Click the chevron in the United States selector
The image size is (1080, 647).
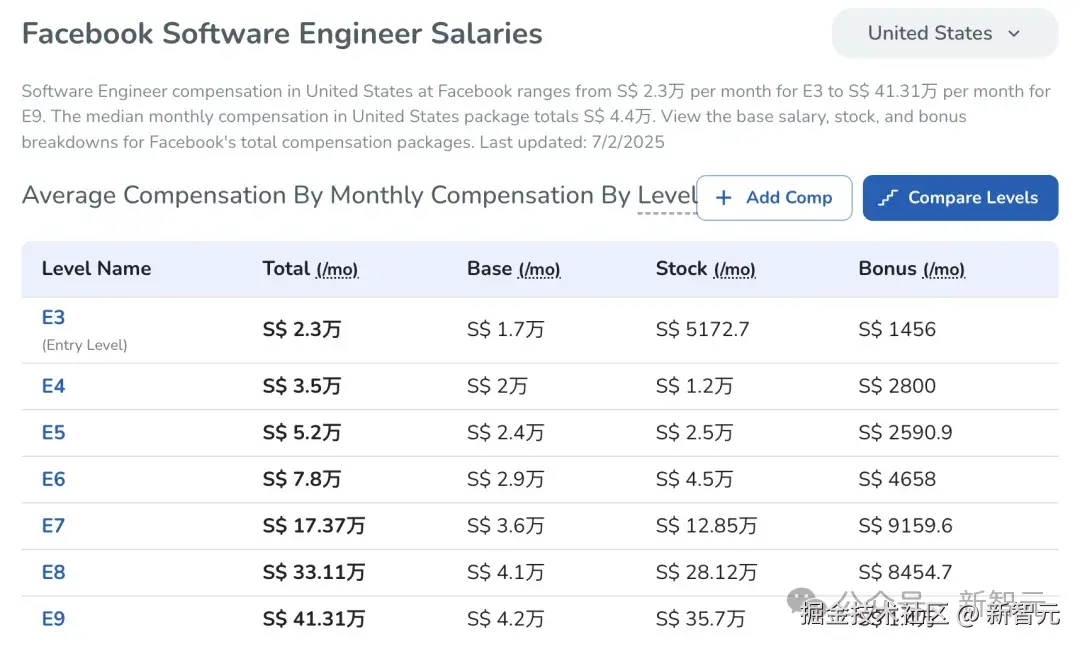click(1014, 34)
